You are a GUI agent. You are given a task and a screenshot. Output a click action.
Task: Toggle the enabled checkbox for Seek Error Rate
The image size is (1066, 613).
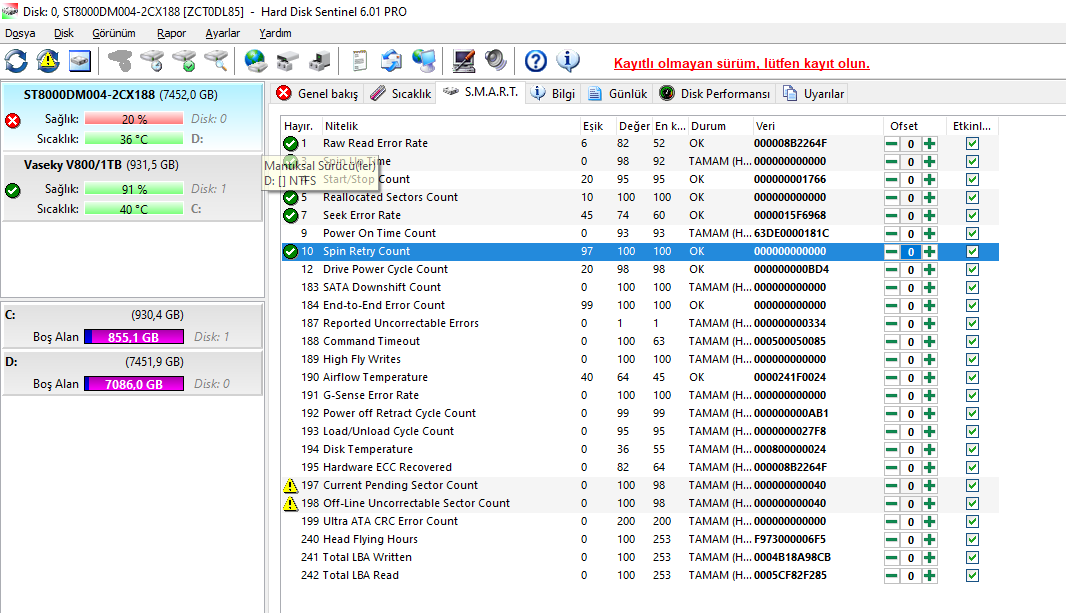[972, 215]
